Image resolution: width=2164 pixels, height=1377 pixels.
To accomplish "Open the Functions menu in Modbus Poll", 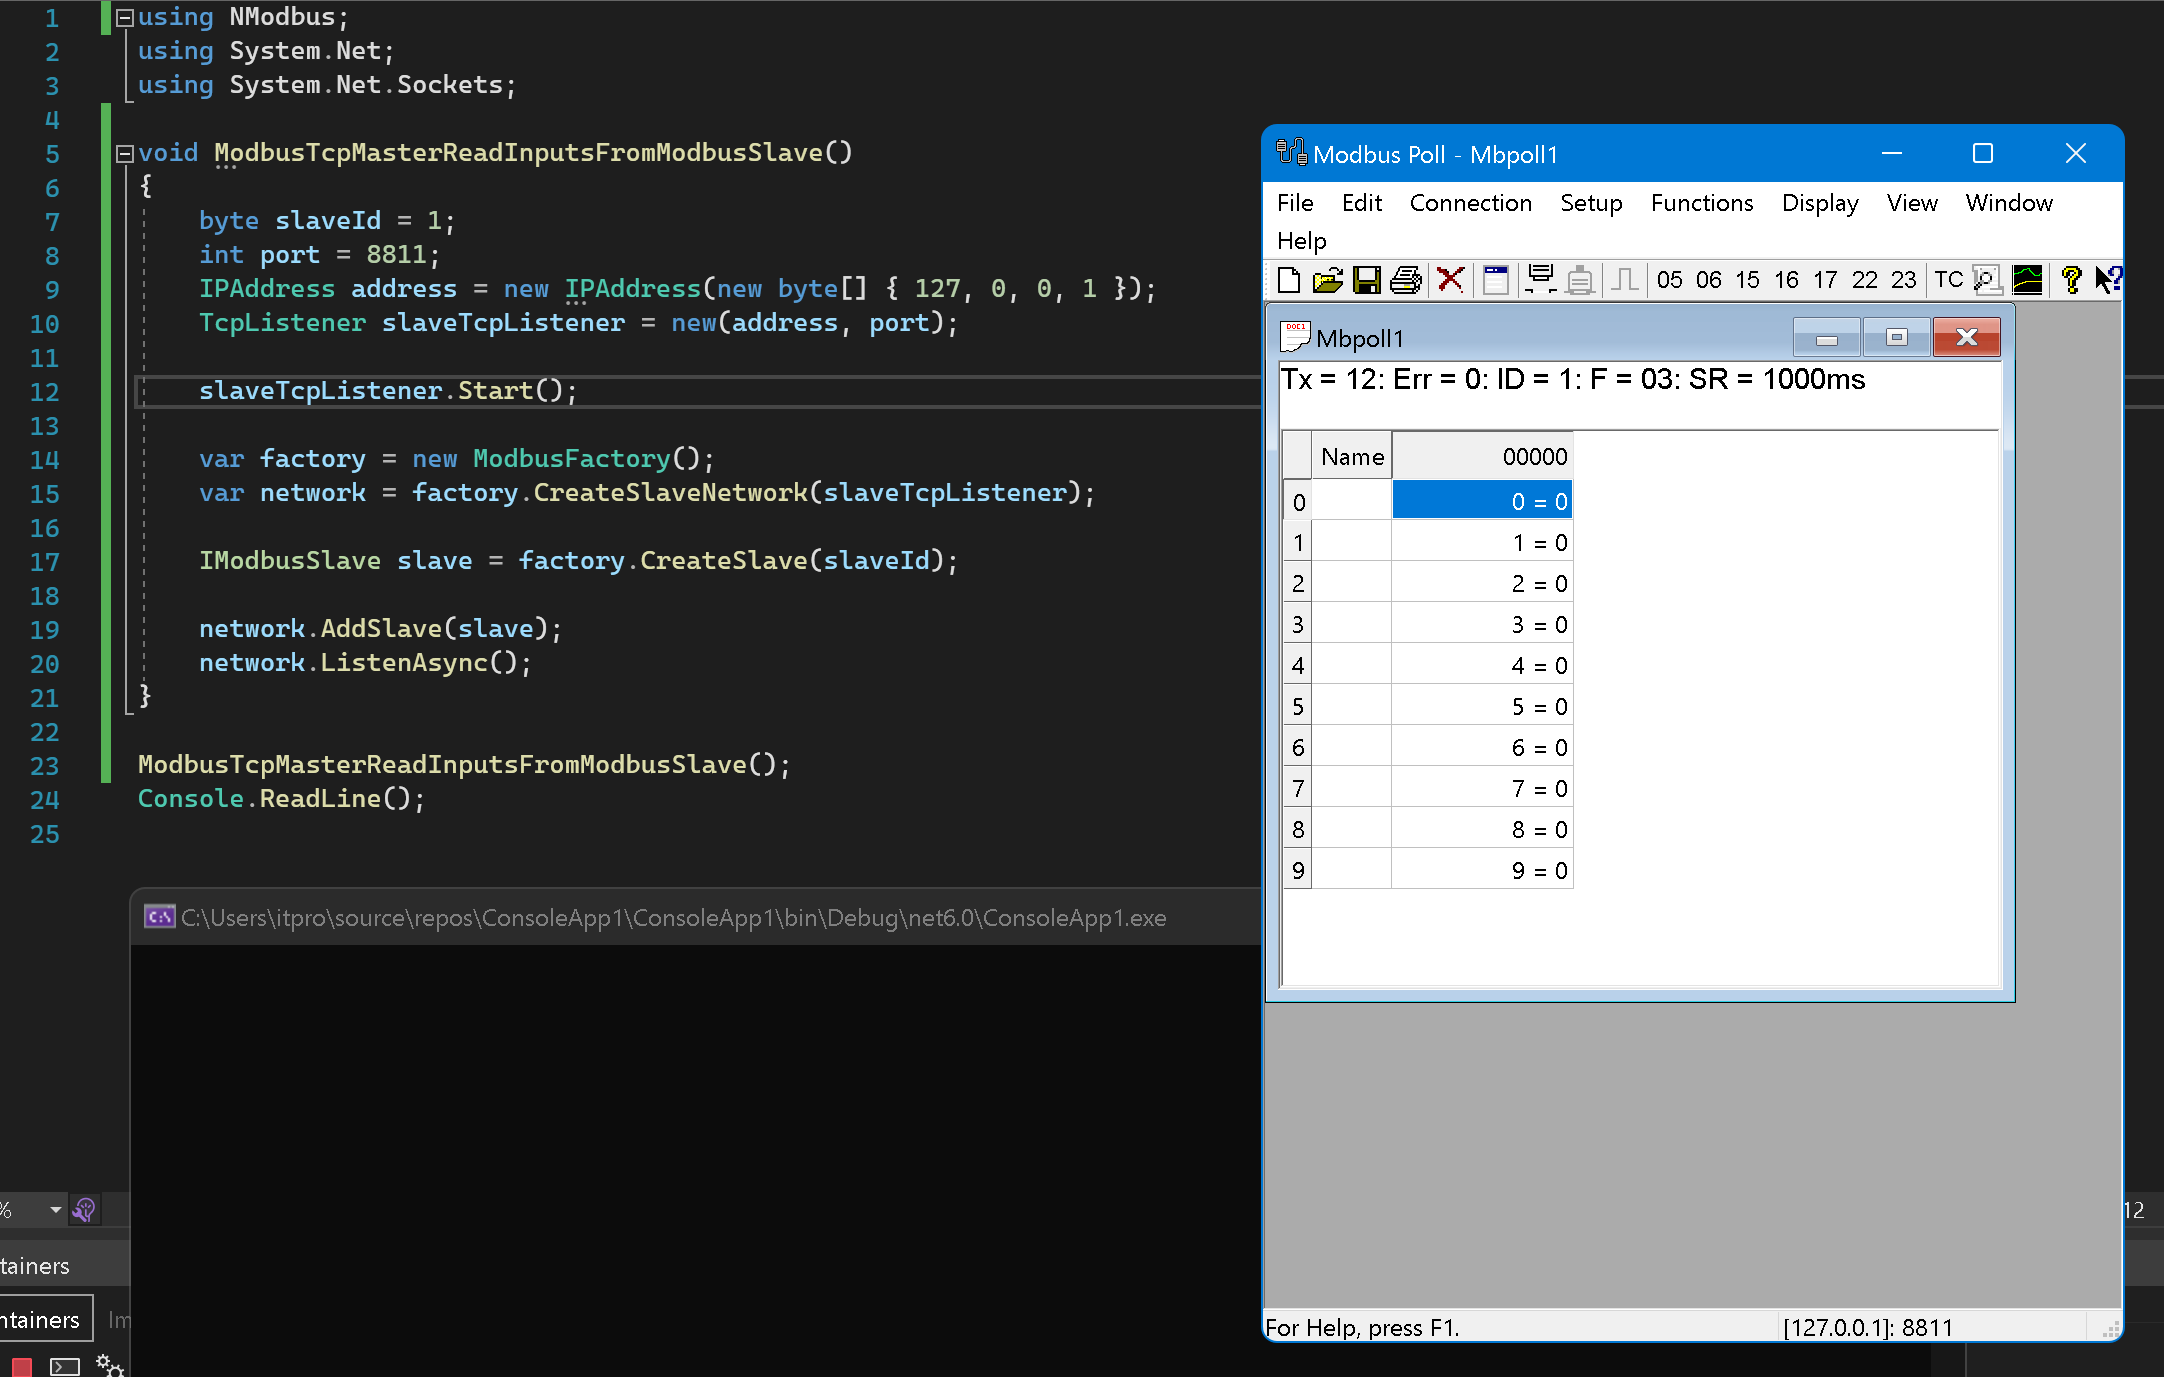I will coord(1701,203).
